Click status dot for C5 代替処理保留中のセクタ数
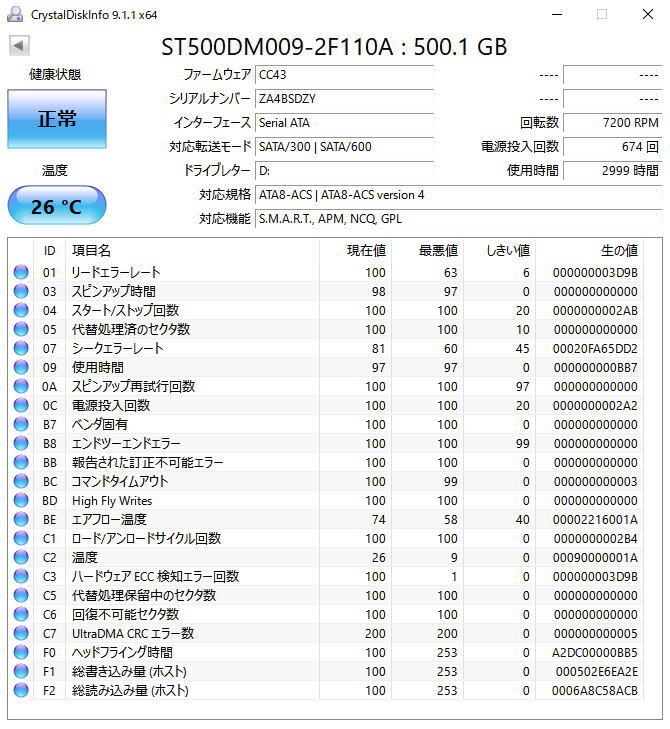This screenshot has width=670, height=729. click(x=21, y=595)
